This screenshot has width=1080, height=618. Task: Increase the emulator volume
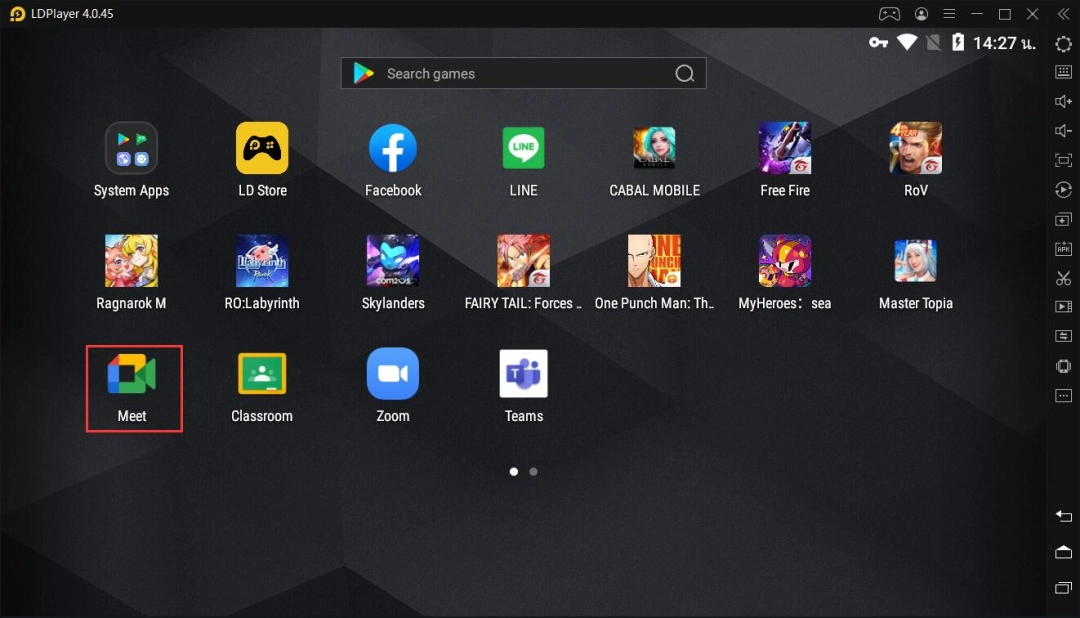click(x=1063, y=101)
